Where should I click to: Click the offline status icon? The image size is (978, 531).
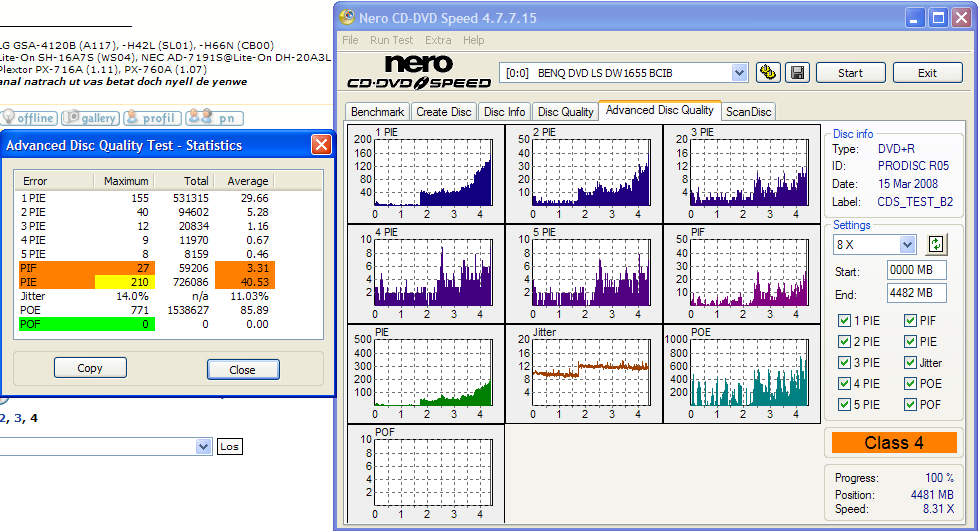tap(28, 118)
